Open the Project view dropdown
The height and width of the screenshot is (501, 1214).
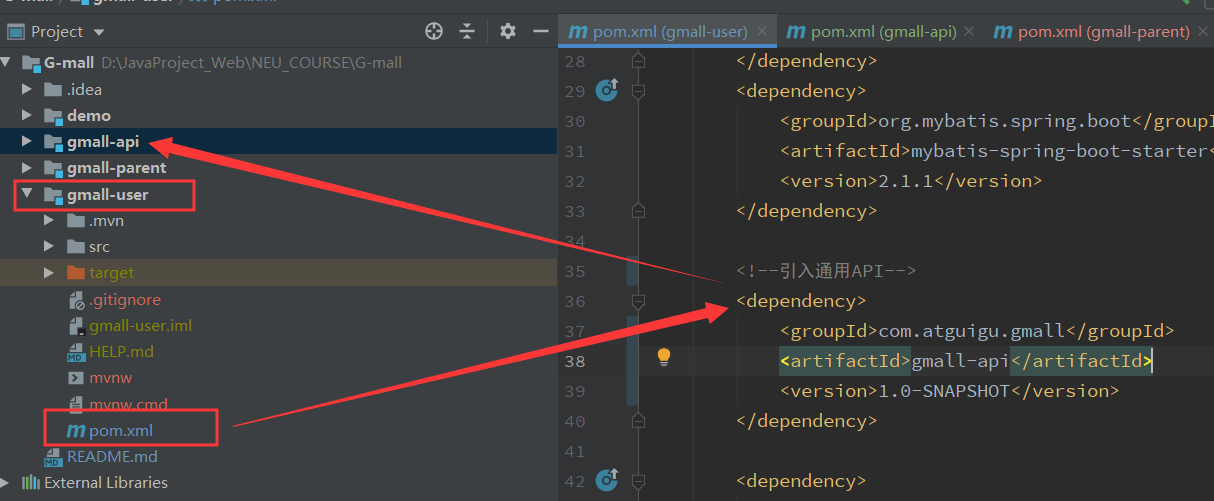click(x=99, y=32)
